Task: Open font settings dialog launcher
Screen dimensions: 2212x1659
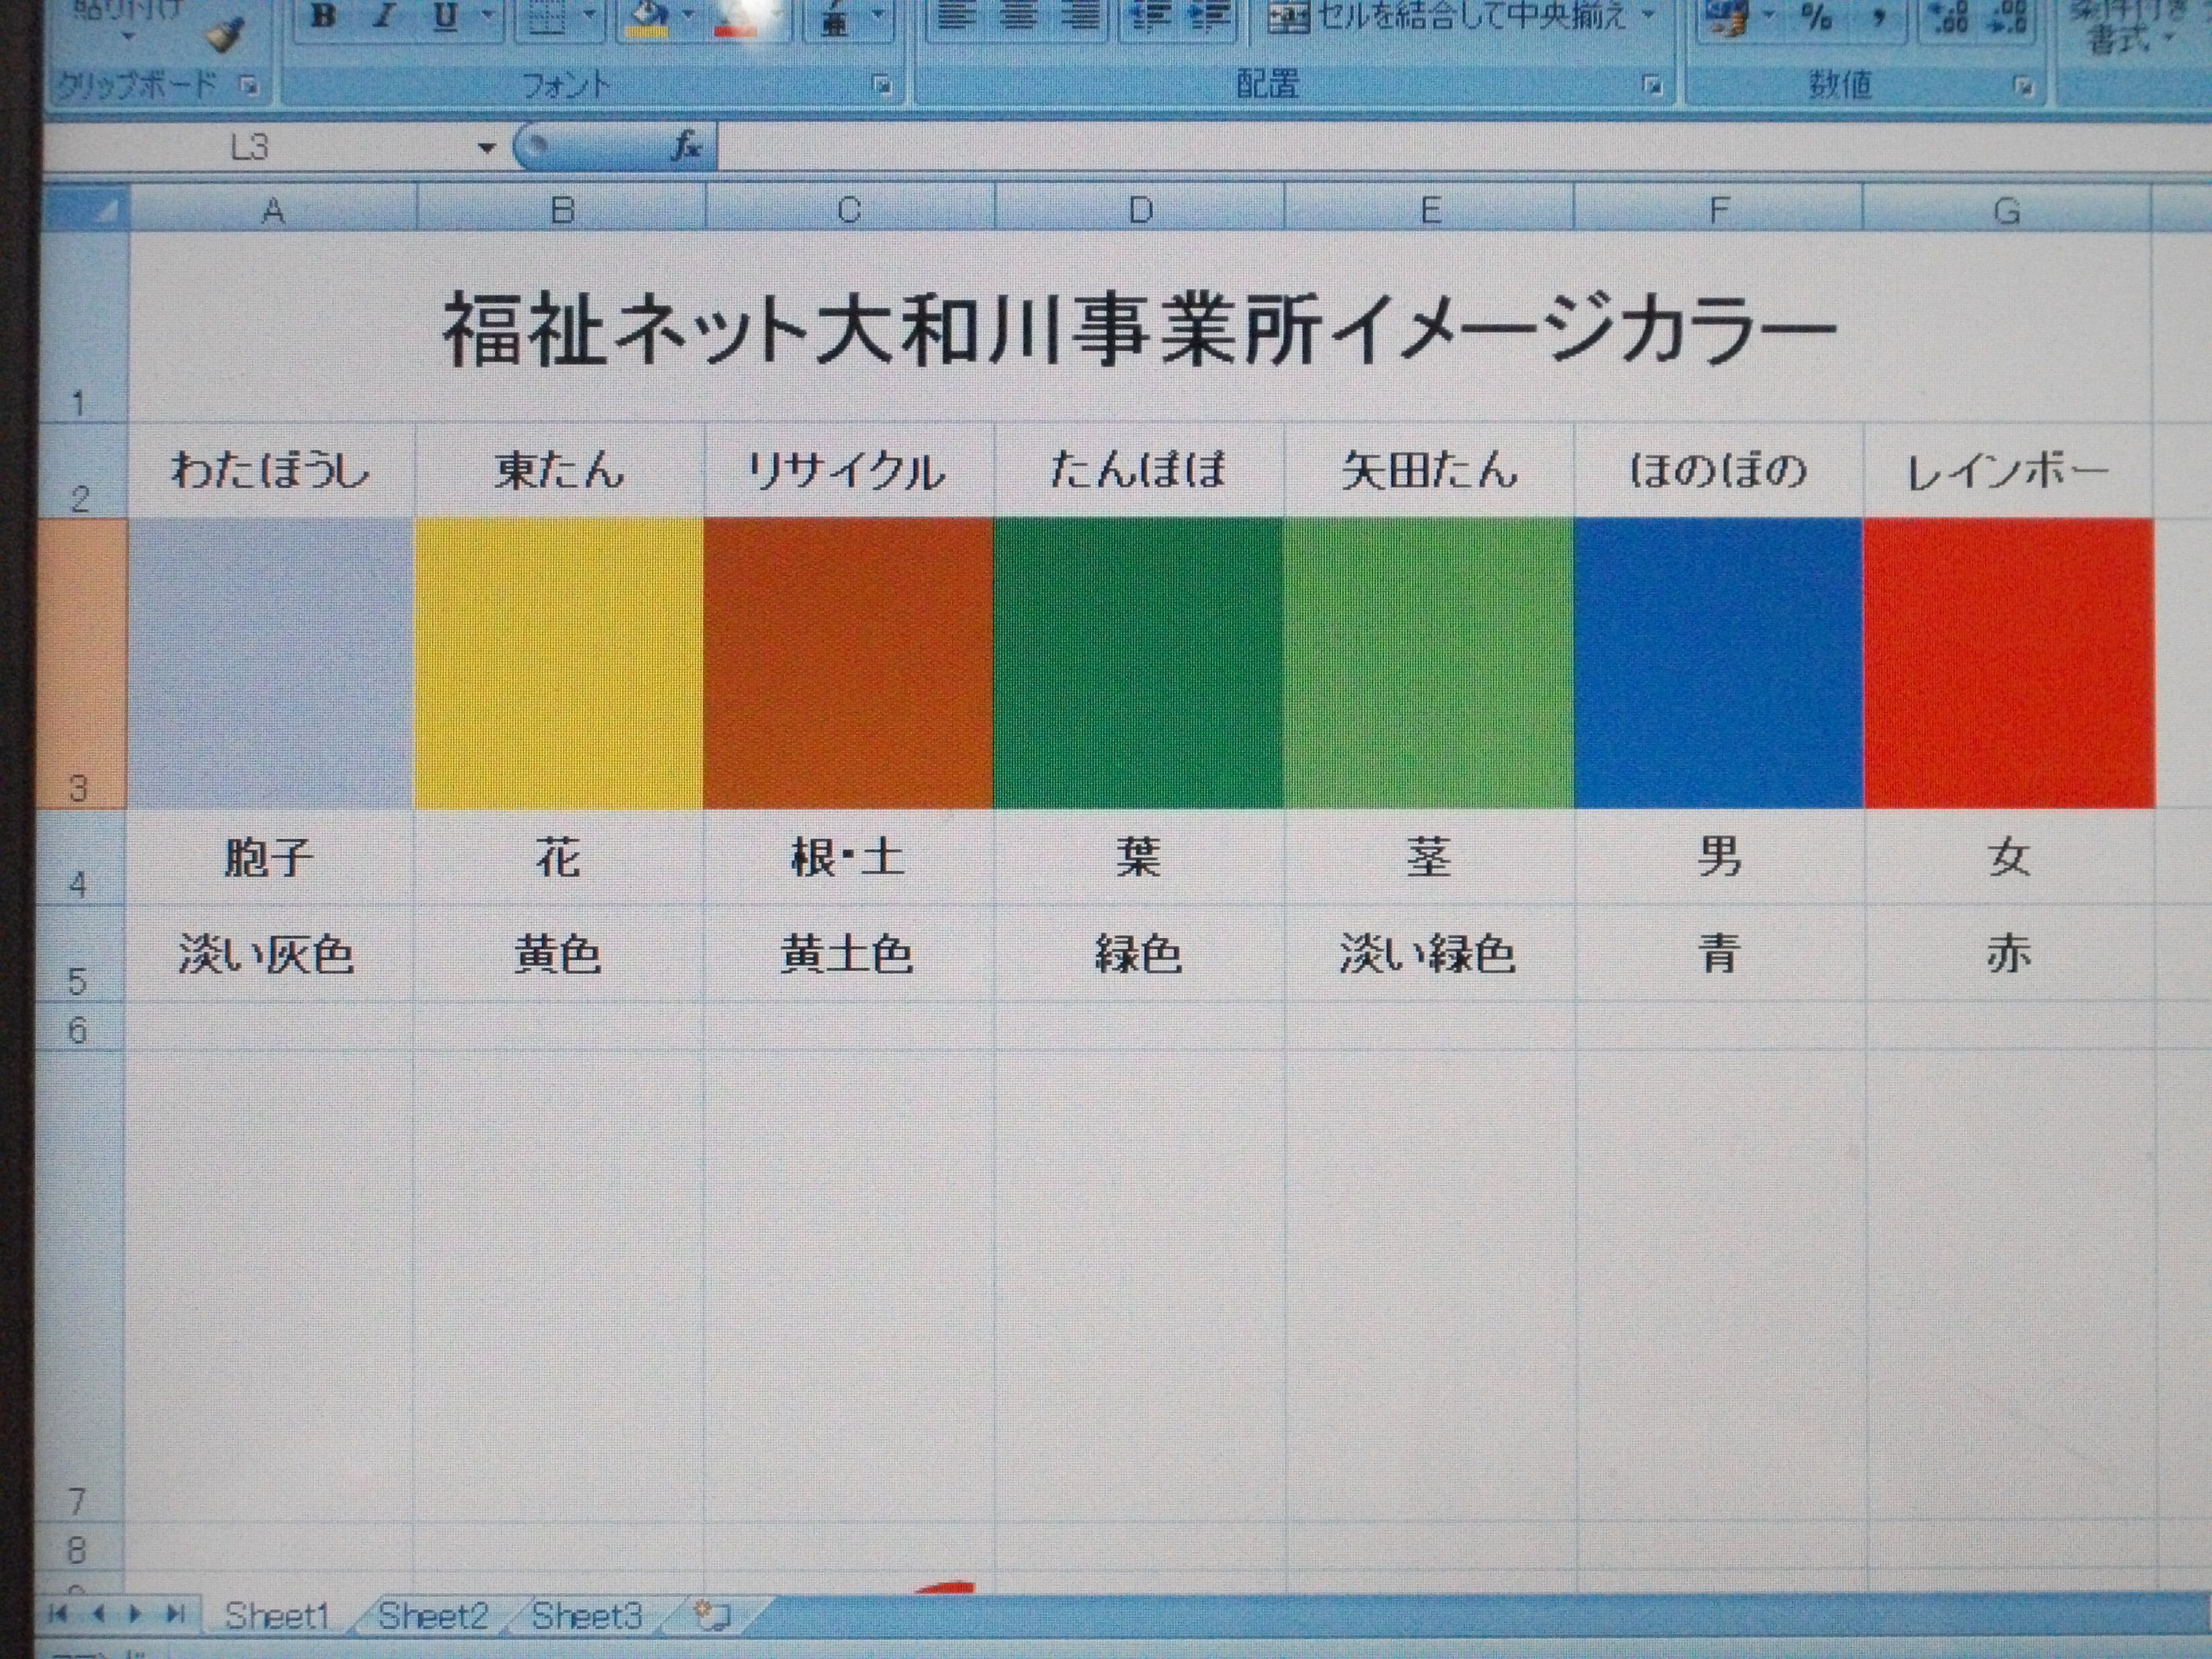Action: coord(882,86)
